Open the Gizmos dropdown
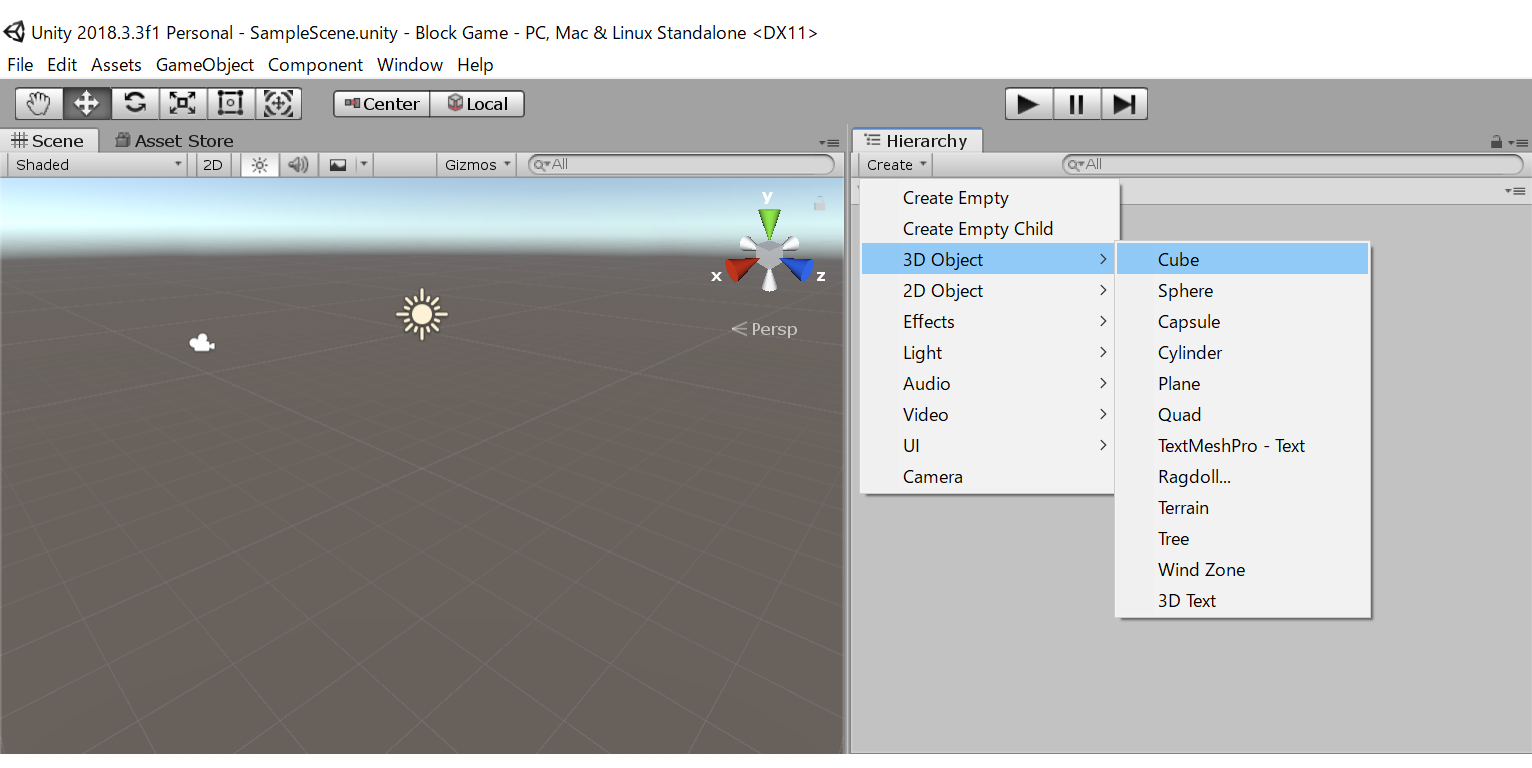 coord(478,165)
